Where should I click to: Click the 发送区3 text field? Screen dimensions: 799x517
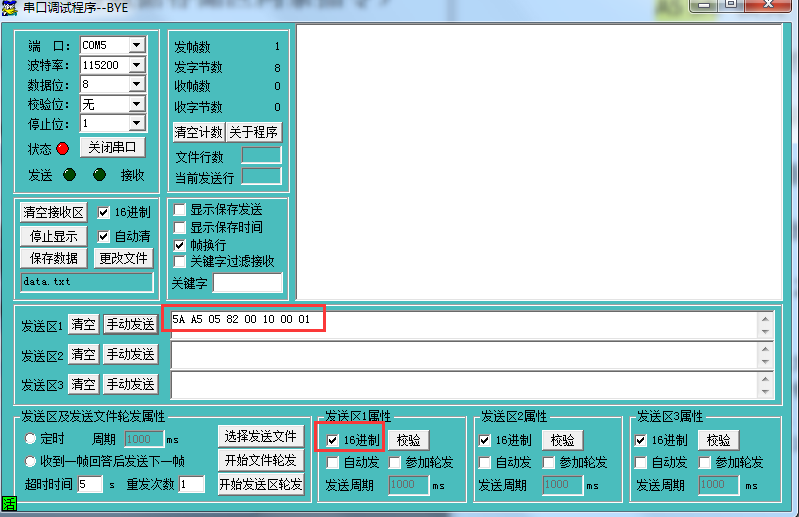click(x=464, y=385)
